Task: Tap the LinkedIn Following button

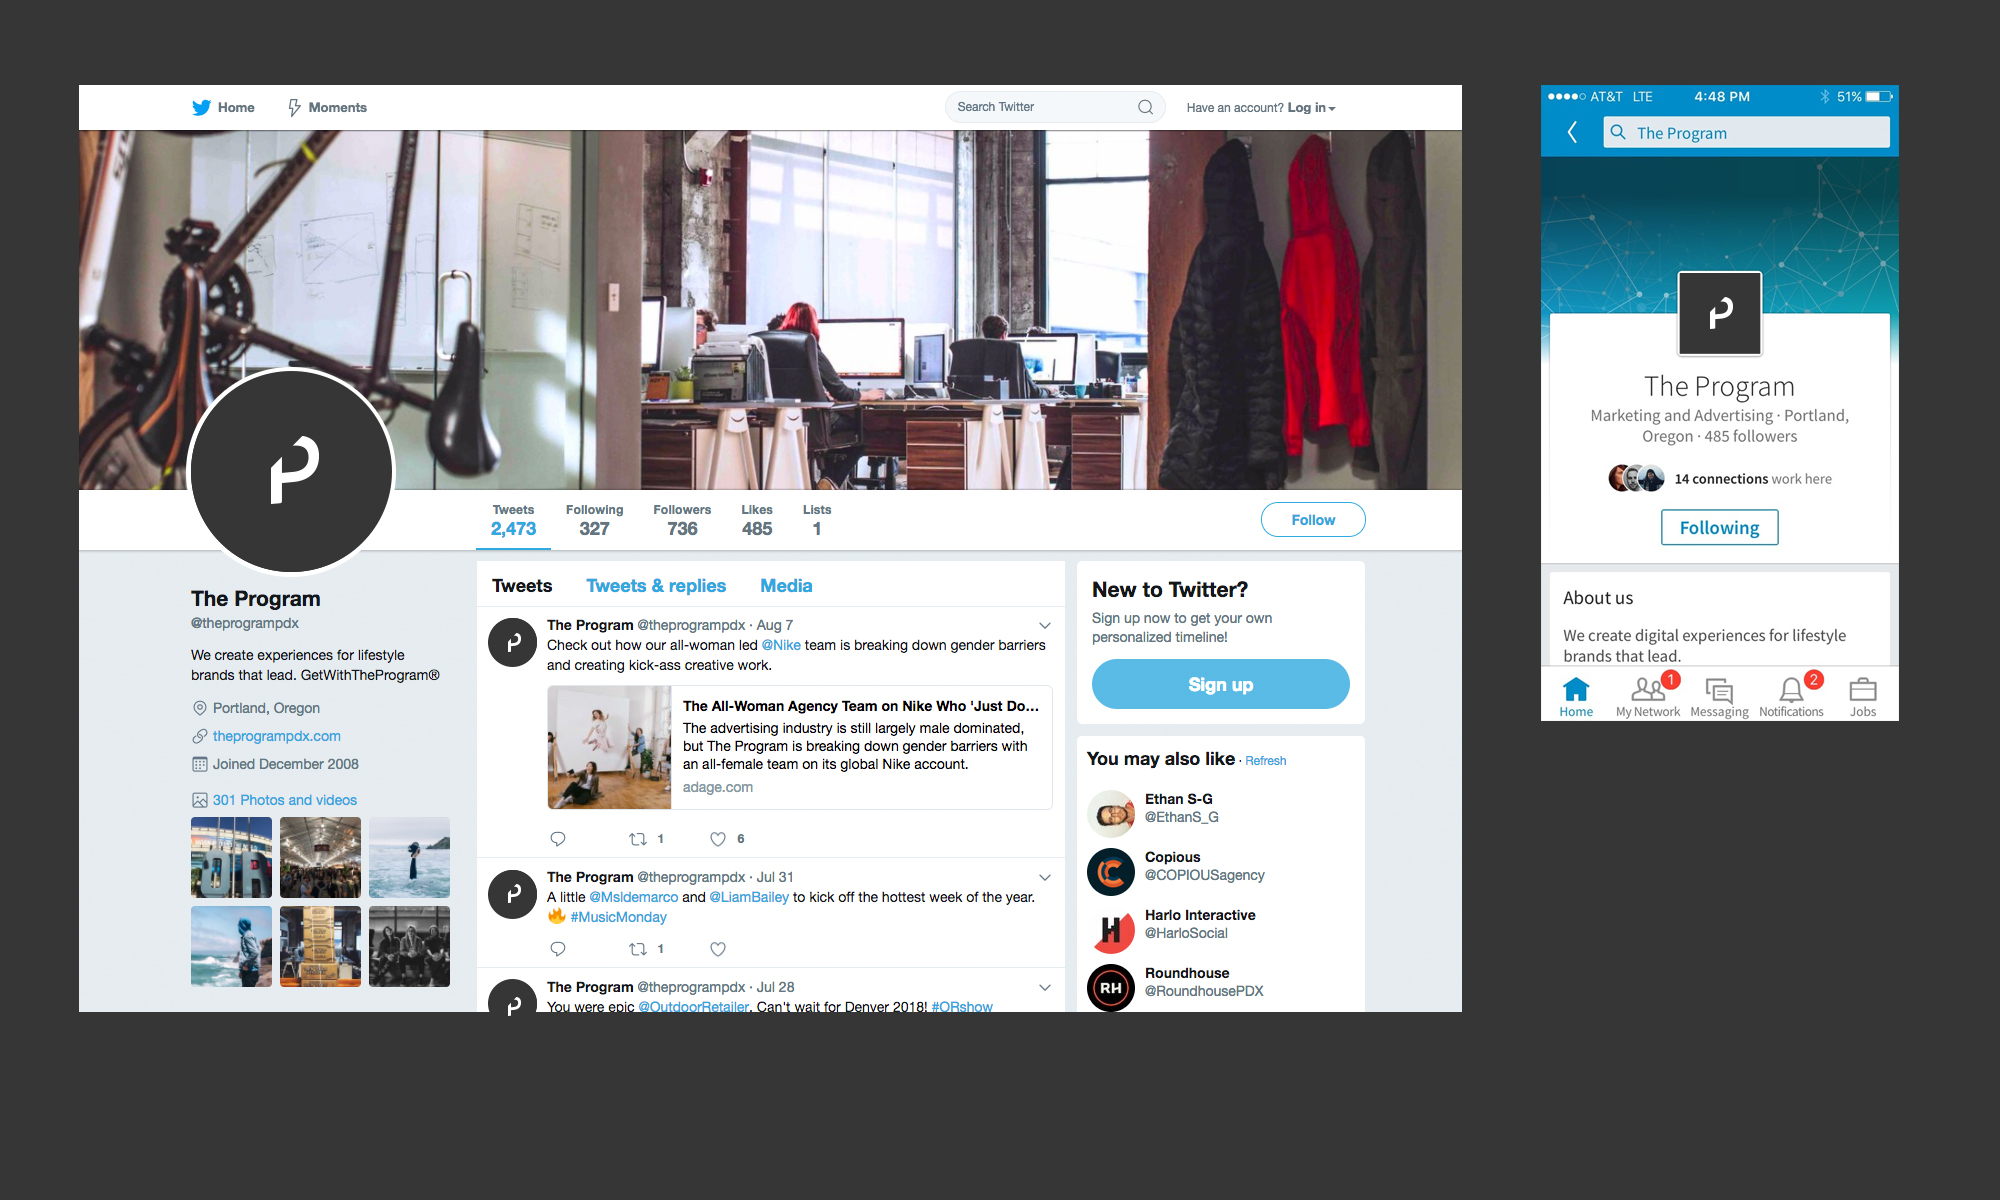Action: 1719,527
